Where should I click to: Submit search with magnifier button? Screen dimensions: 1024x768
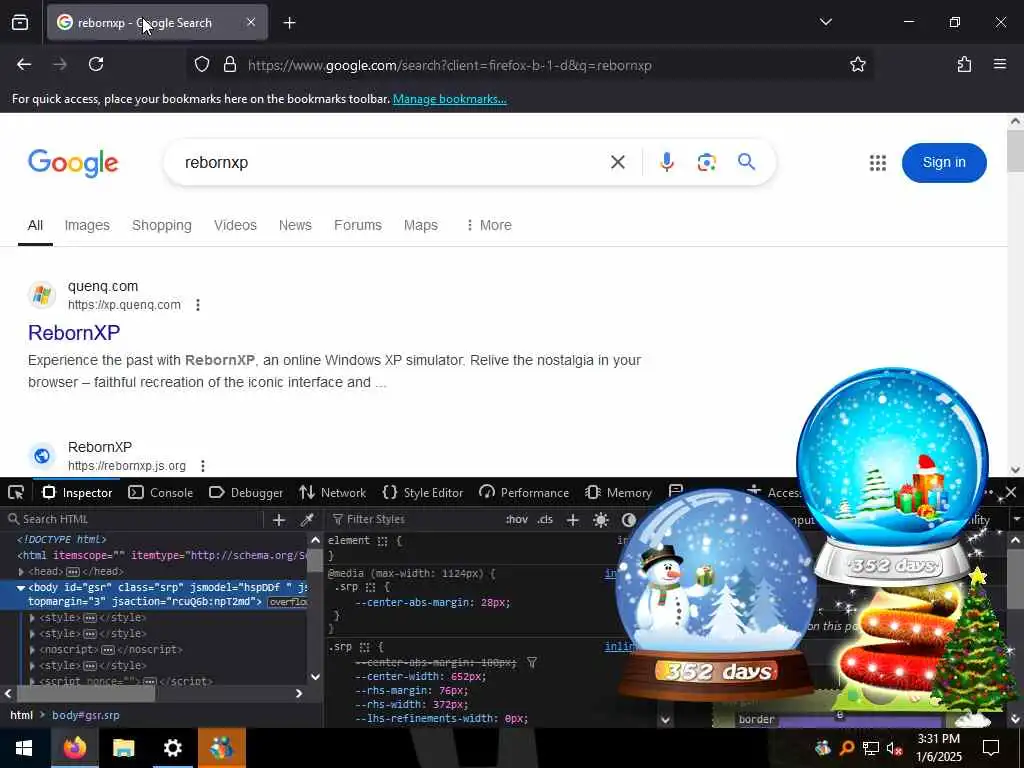pos(746,161)
